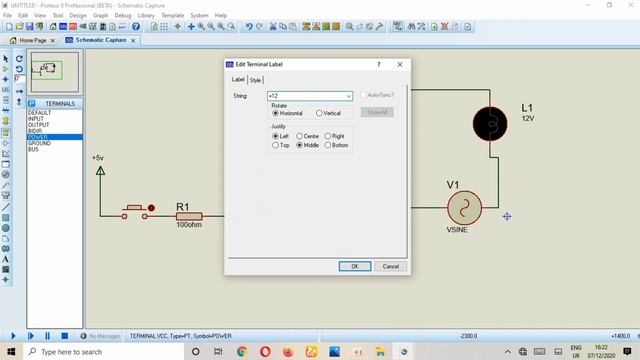Click the rotation angle input box
This screenshot has height=360, width=640.
[19, 78]
